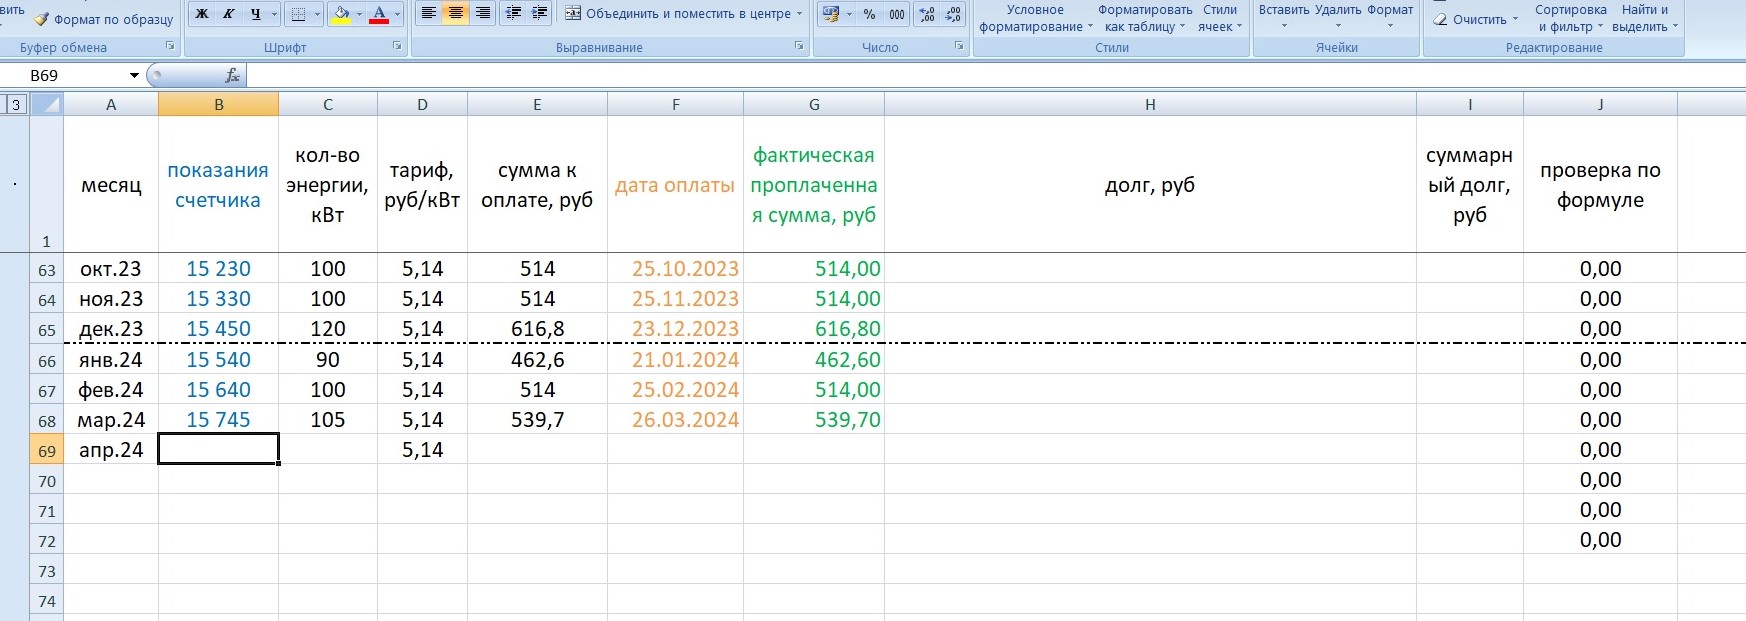Screen dimensions: 1746x621
Task: Apply accounting number format icon
Action: click(x=830, y=14)
